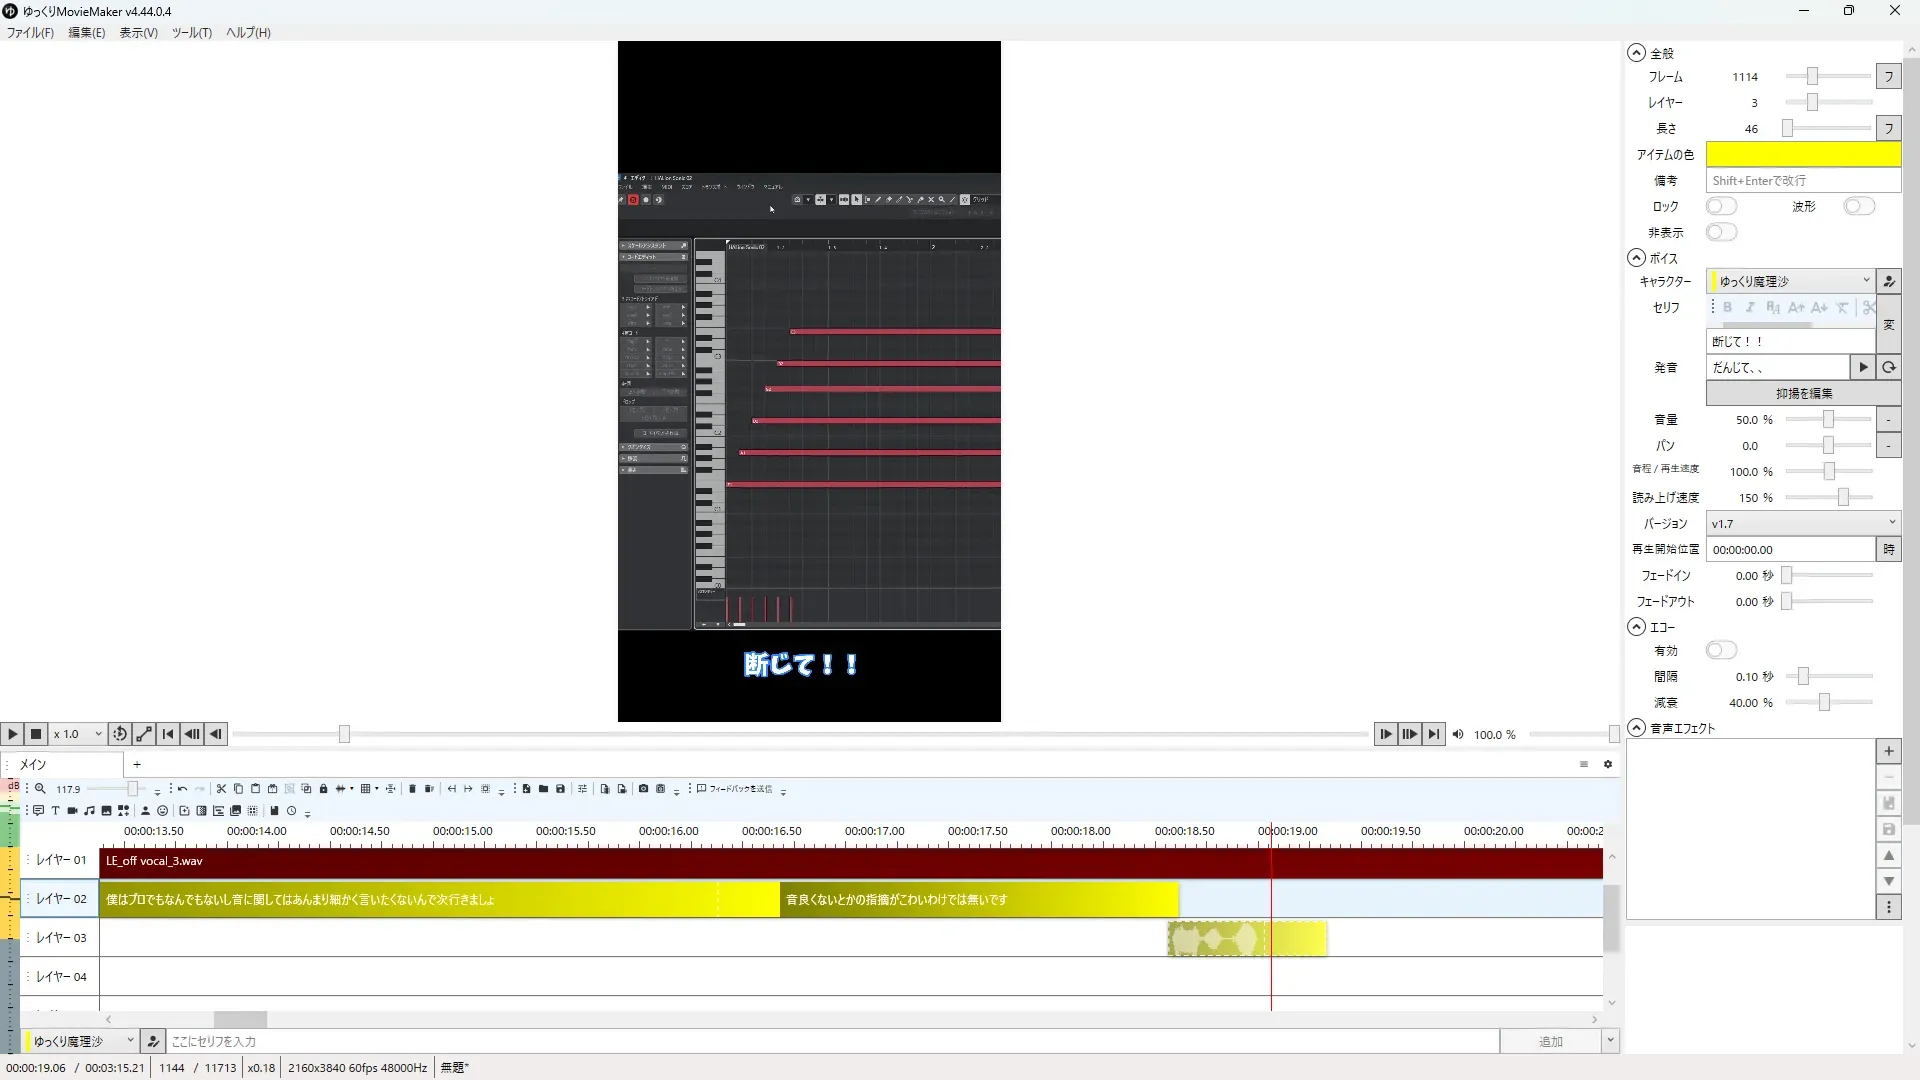Click the lock icon in timeline toolbar

point(323,789)
